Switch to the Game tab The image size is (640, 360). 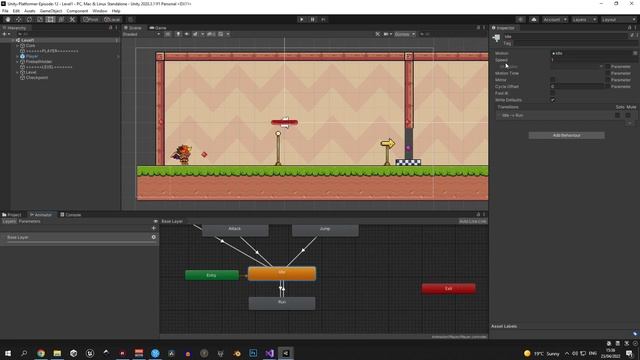coord(158,28)
